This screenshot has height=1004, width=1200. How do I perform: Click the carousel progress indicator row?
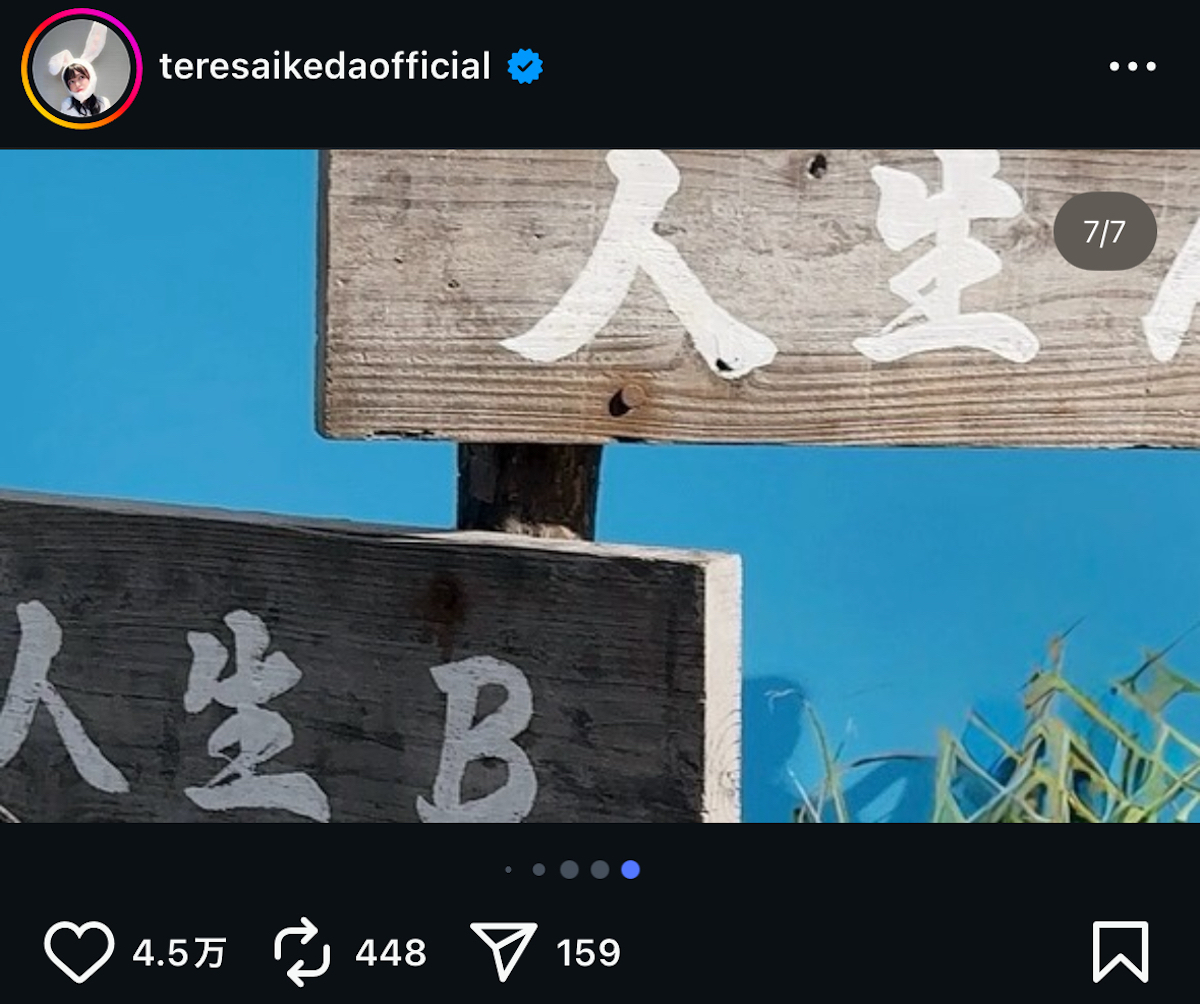point(567,870)
